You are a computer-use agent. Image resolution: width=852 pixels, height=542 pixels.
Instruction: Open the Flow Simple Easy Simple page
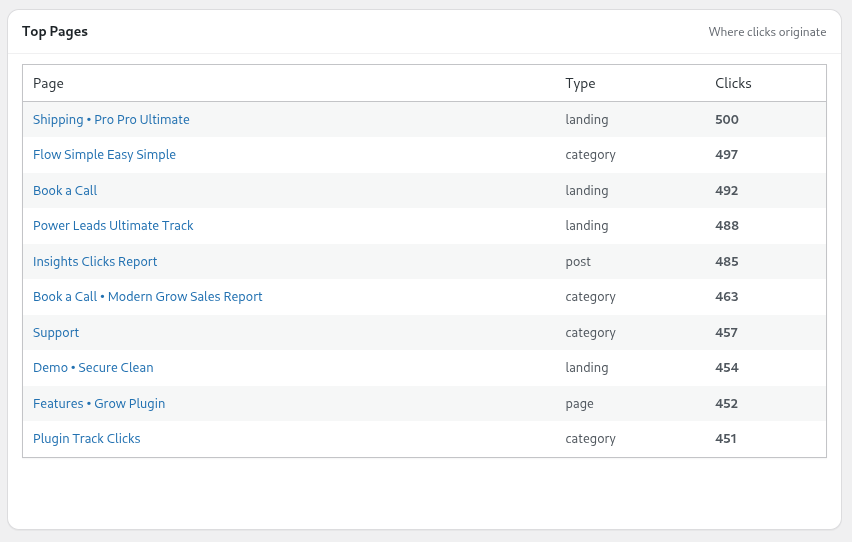[104, 155]
